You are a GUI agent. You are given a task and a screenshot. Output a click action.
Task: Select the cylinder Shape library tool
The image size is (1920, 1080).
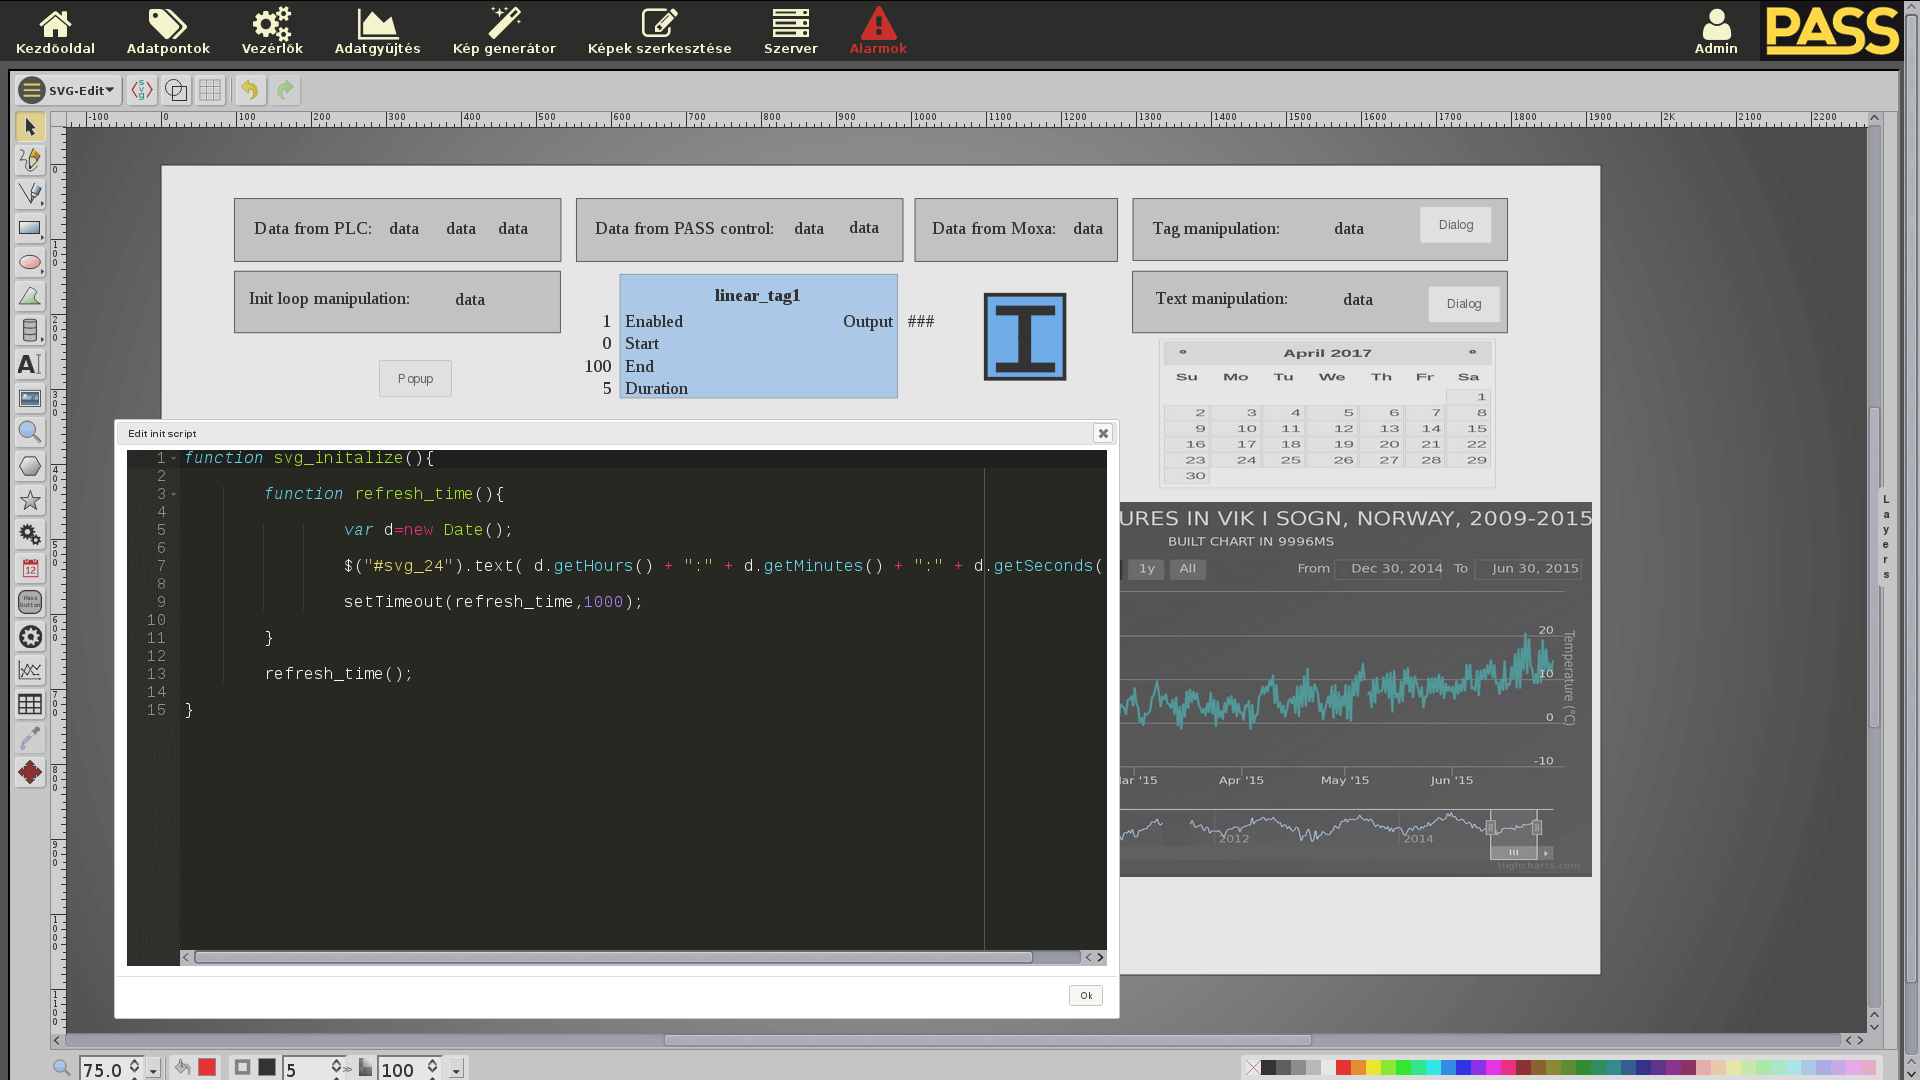point(30,330)
